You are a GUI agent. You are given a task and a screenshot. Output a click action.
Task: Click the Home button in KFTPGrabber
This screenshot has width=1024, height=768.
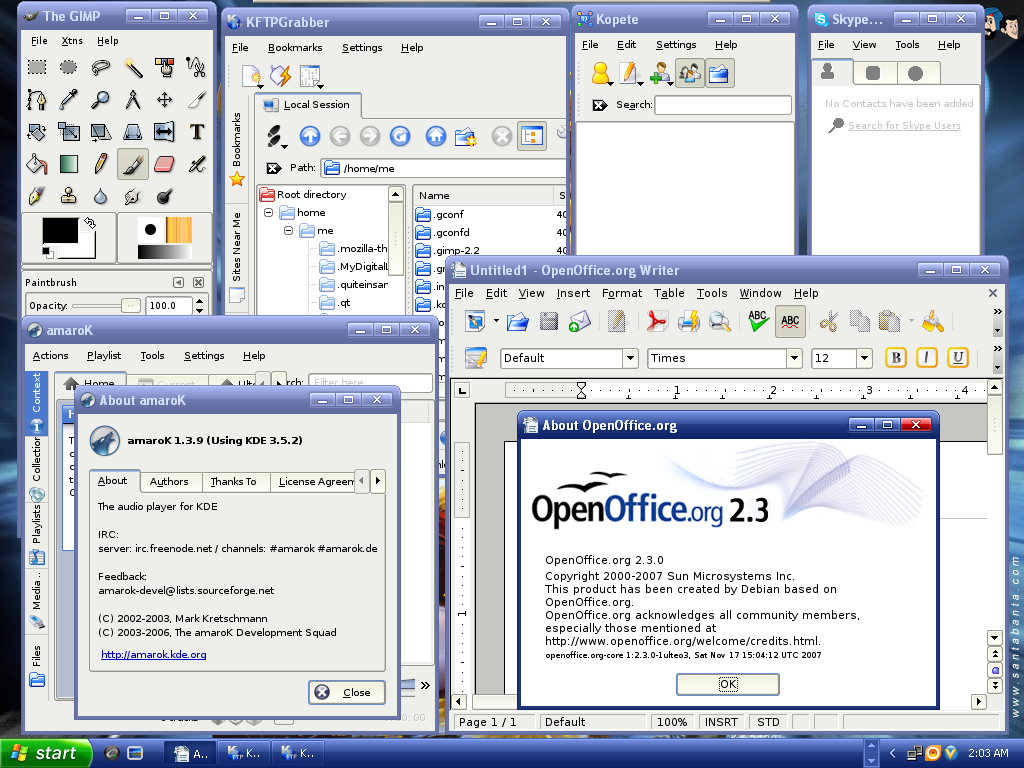435,136
